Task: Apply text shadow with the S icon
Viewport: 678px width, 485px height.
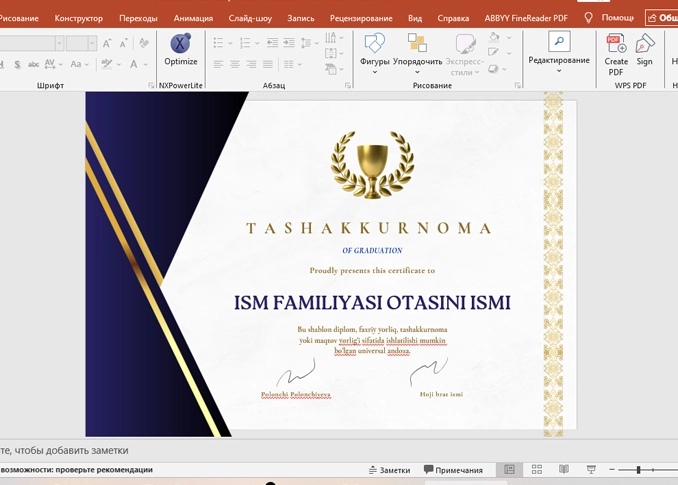Action: [17, 64]
